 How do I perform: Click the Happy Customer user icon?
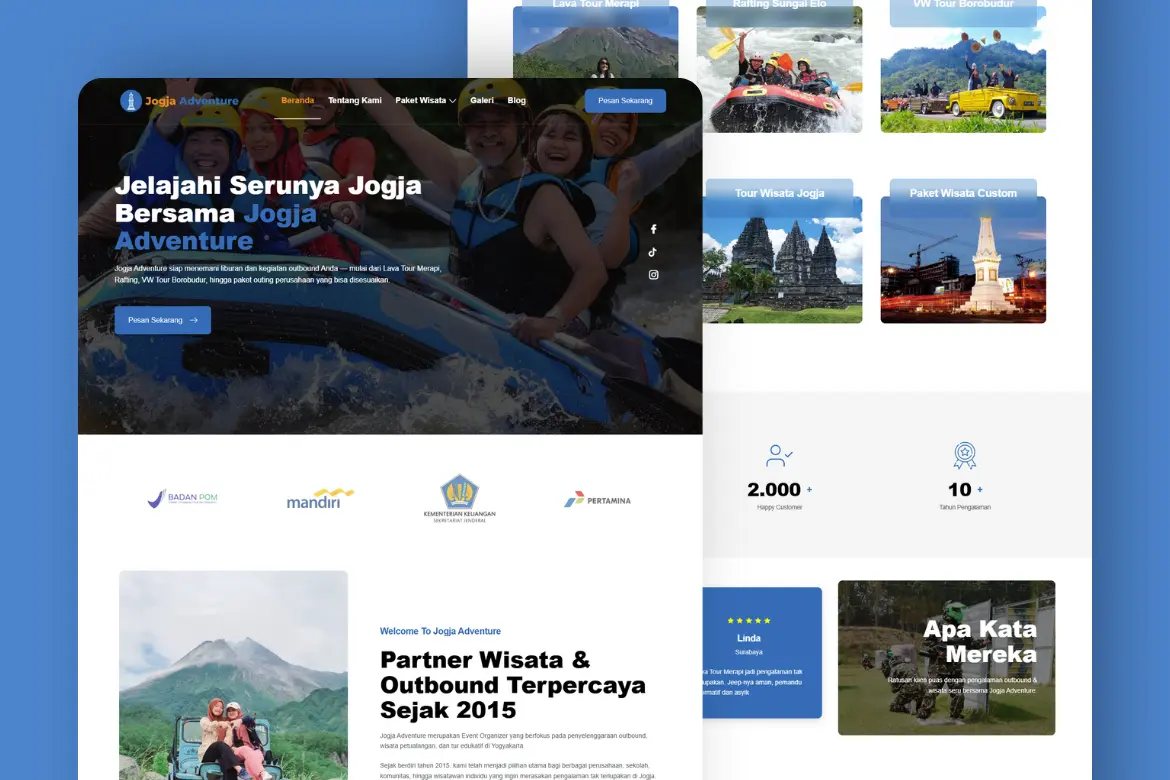[779, 457]
